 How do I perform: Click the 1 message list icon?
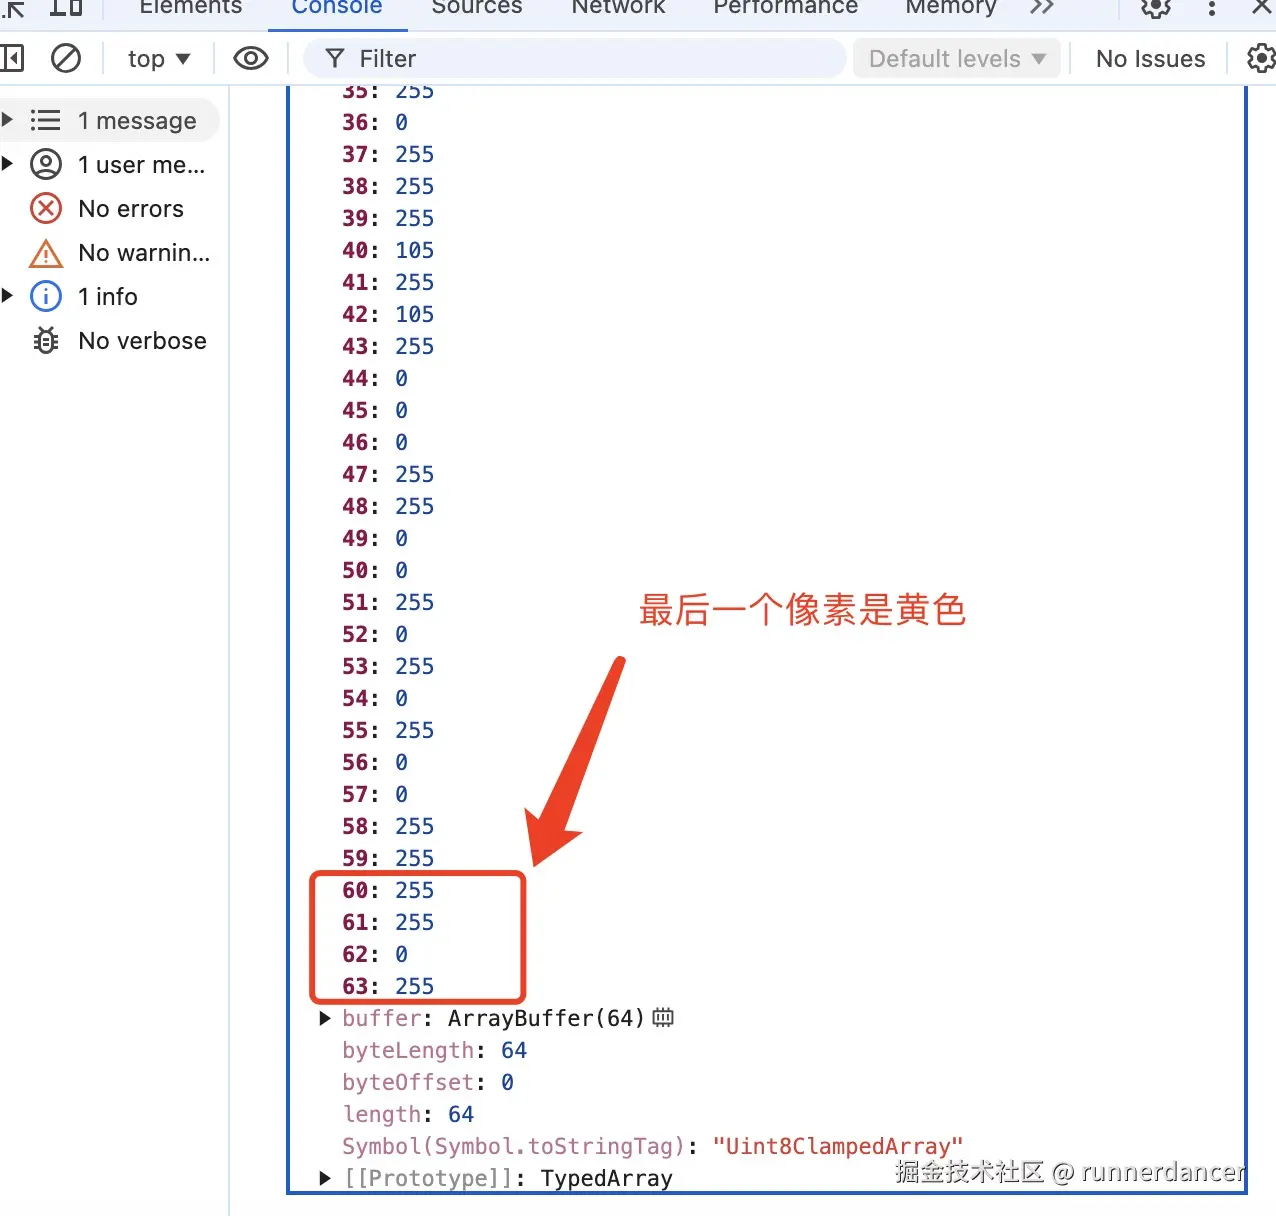click(45, 120)
